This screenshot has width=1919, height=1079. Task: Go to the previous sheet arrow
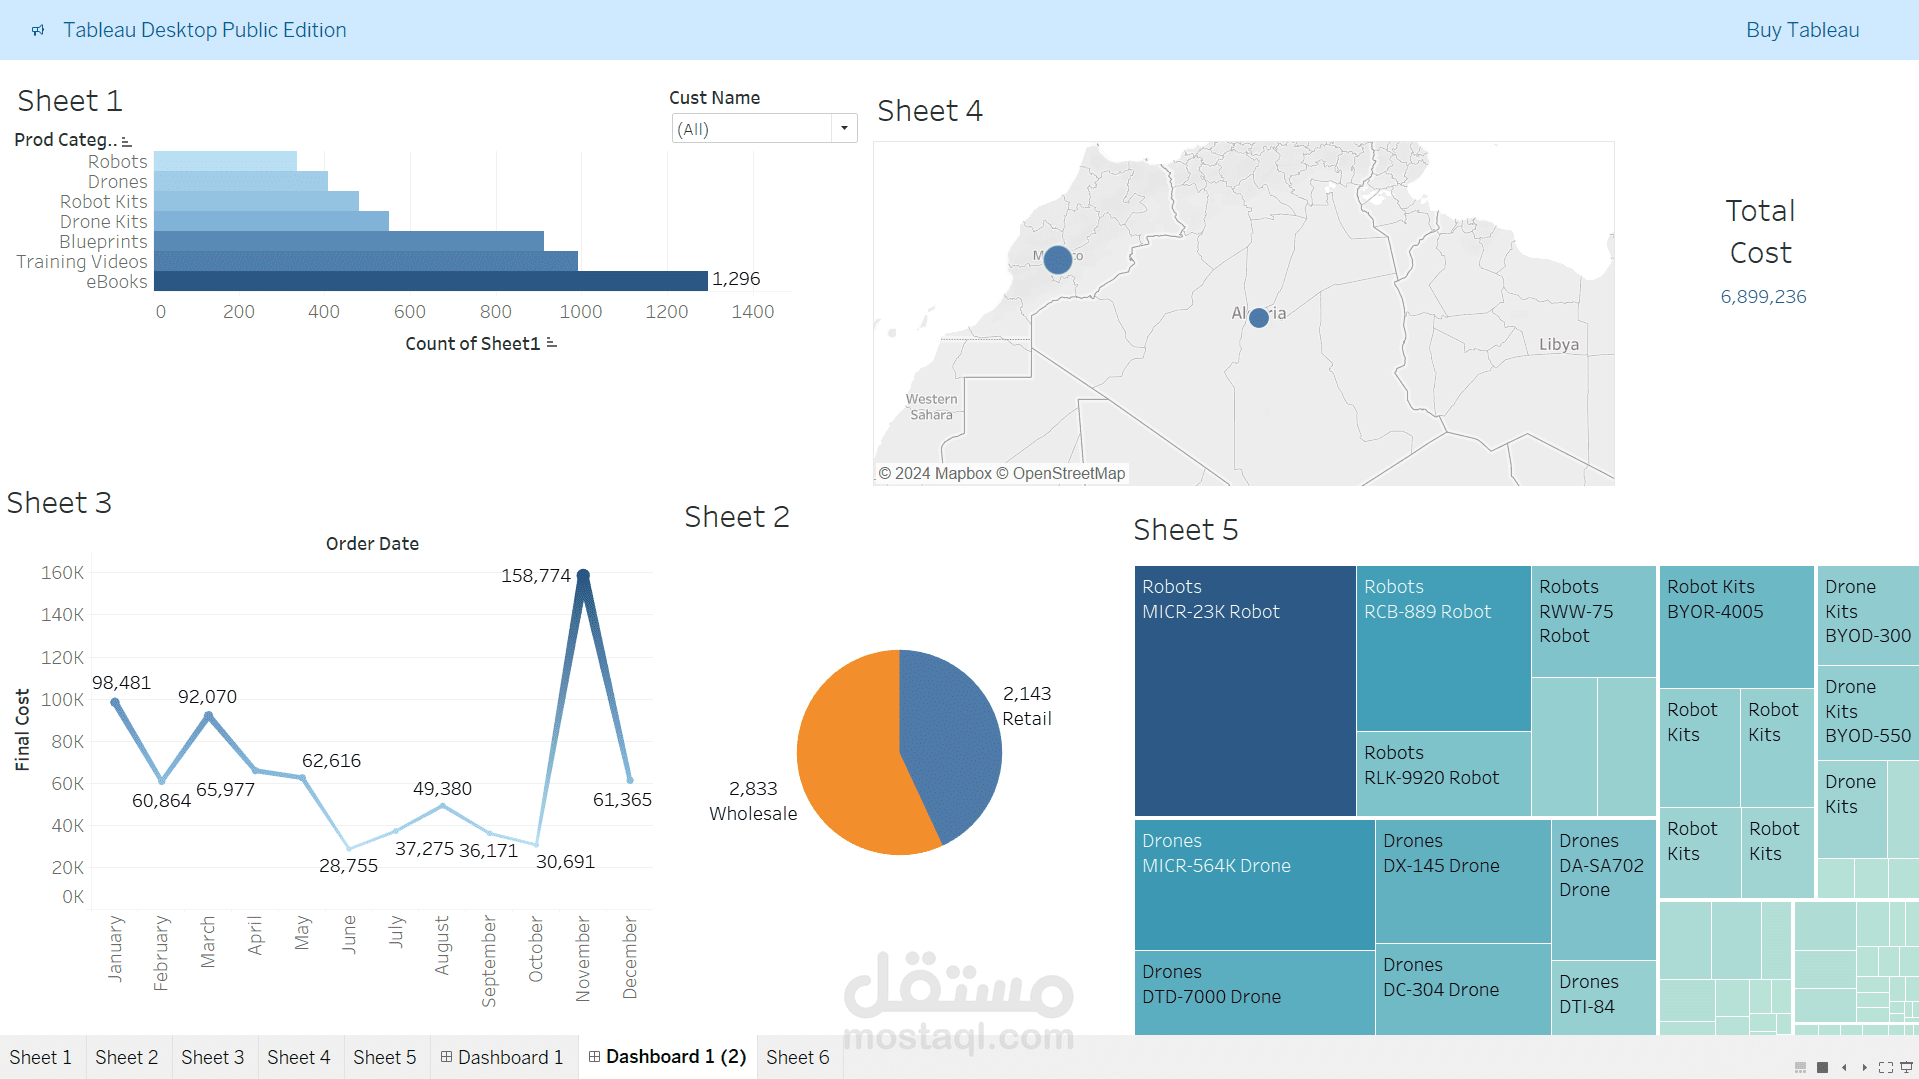(x=1844, y=1067)
